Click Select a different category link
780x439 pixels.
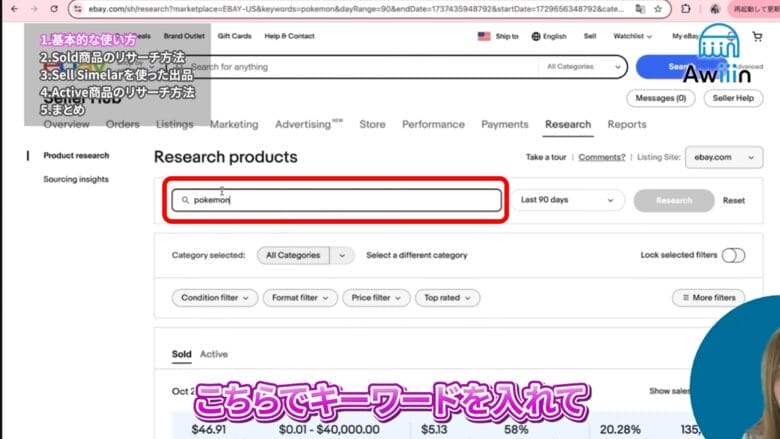[417, 255]
